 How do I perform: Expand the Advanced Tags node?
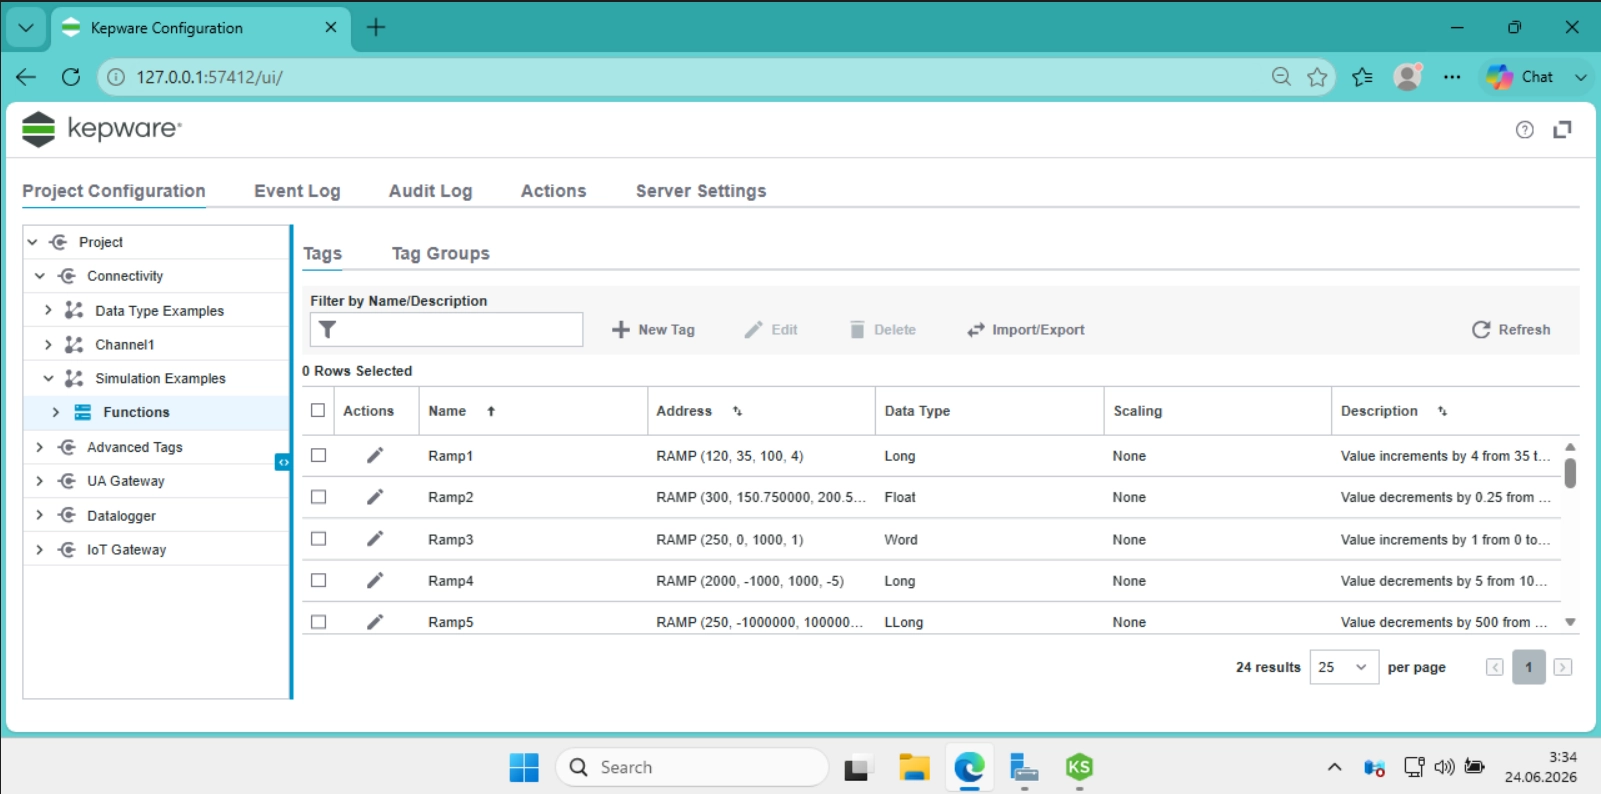(x=40, y=447)
